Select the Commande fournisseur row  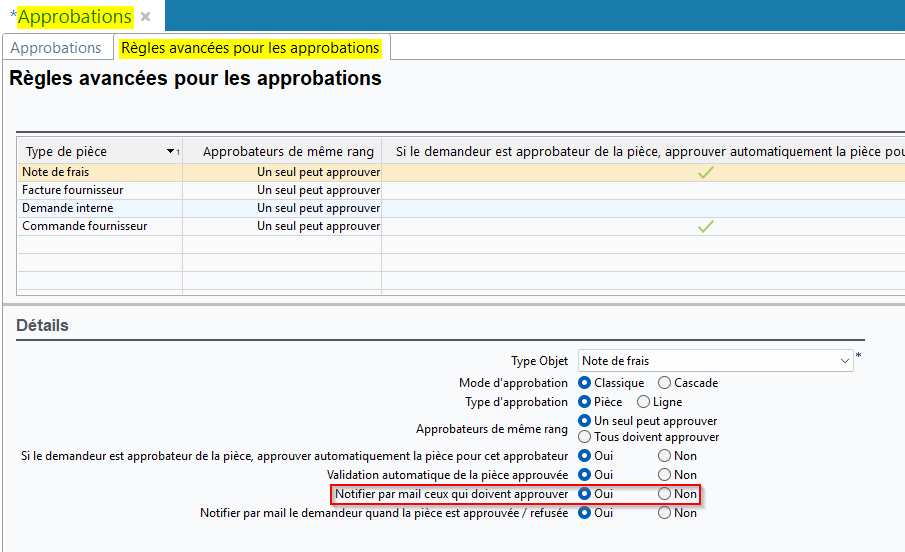[x=85, y=226]
